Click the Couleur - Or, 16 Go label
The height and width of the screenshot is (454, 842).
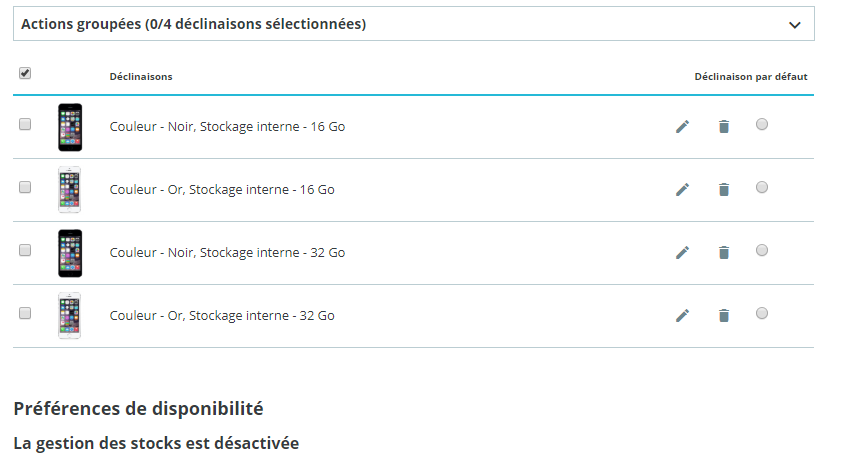click(222, 190)
